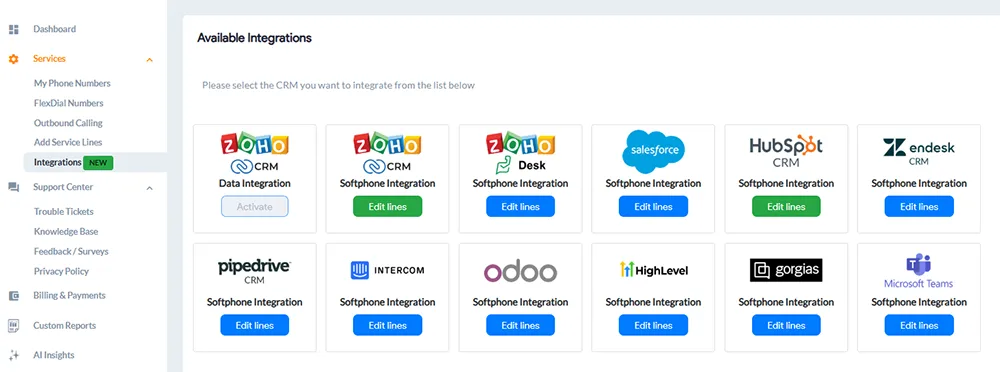Click Edit lines under Microsoft Teams

[x=919, y=325]
